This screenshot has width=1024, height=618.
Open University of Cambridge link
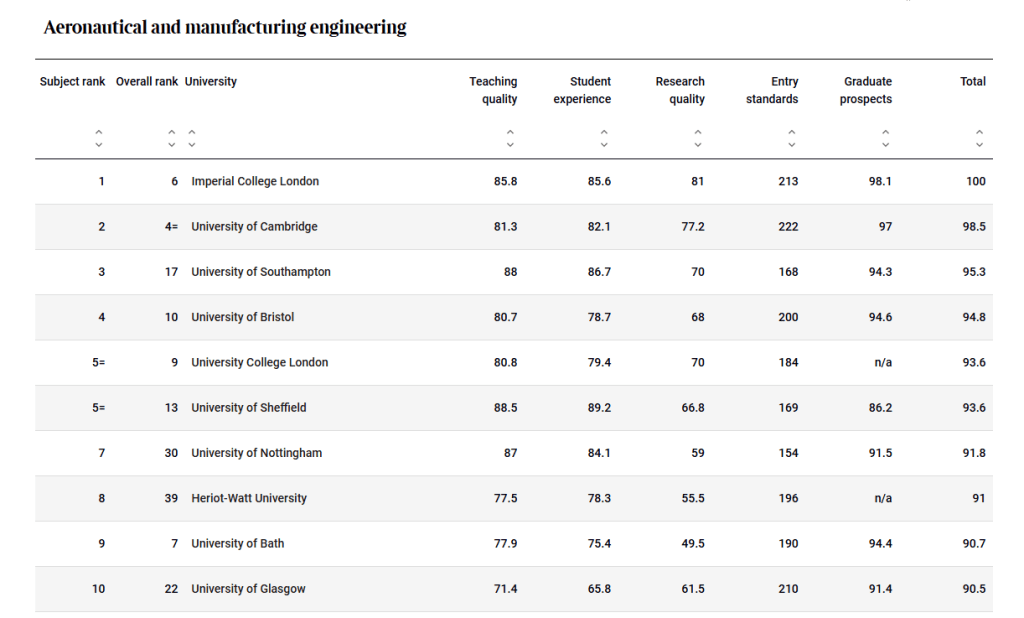254,227
